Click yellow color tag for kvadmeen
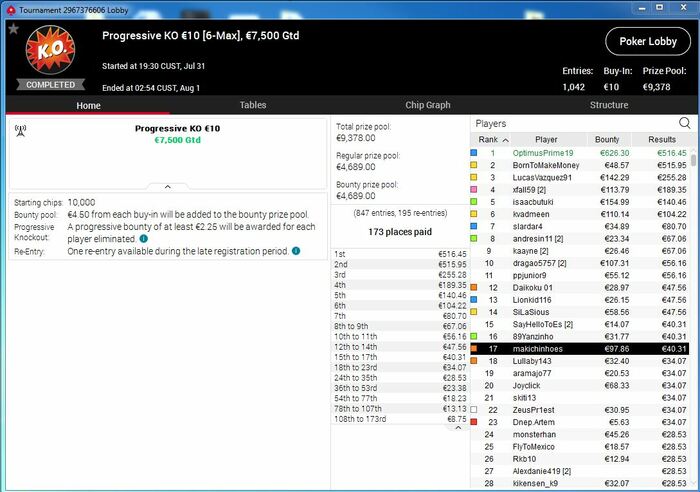The image size is (700, 492). coord(474,214)
